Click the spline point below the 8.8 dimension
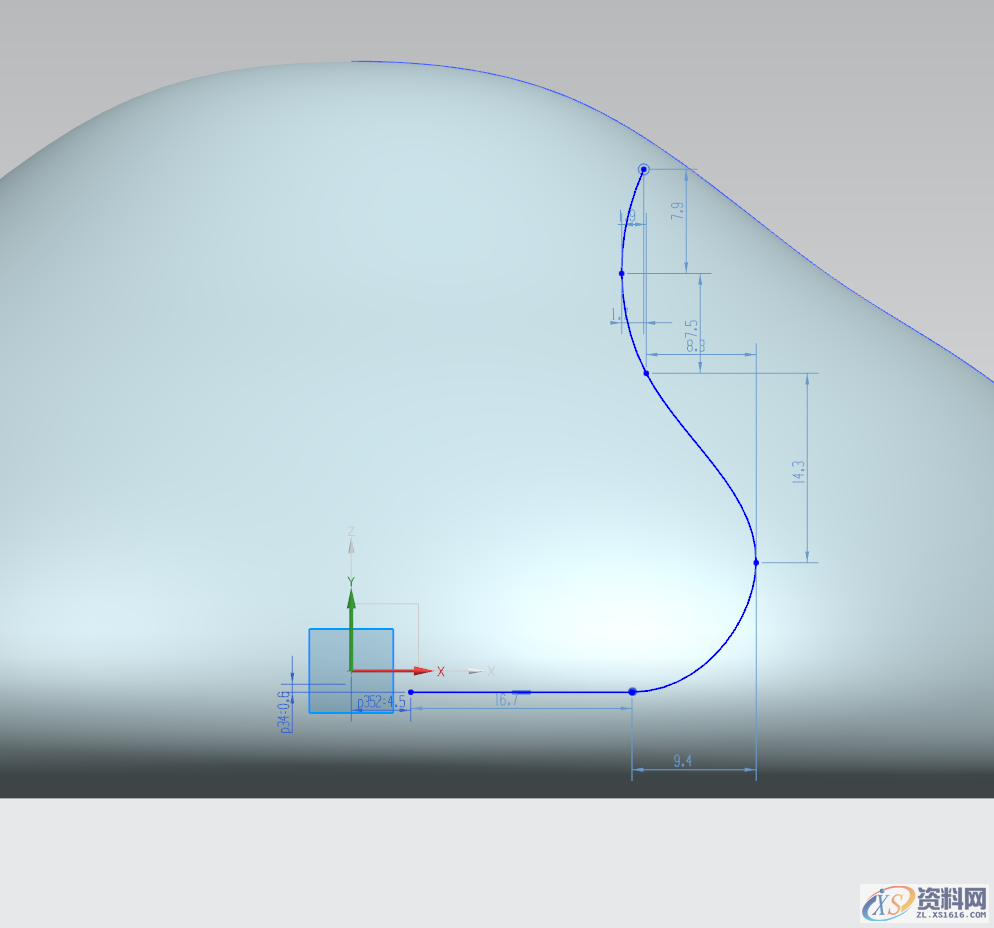994x928 pixels. click(x=646, y=373)
